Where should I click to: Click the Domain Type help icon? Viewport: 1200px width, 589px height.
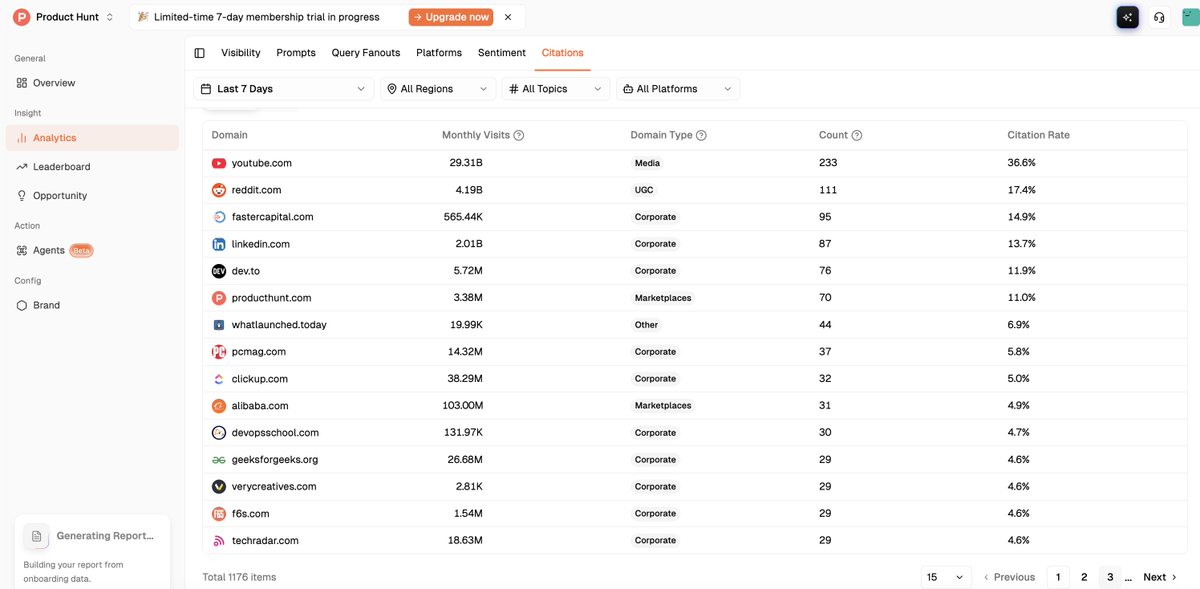701,135
